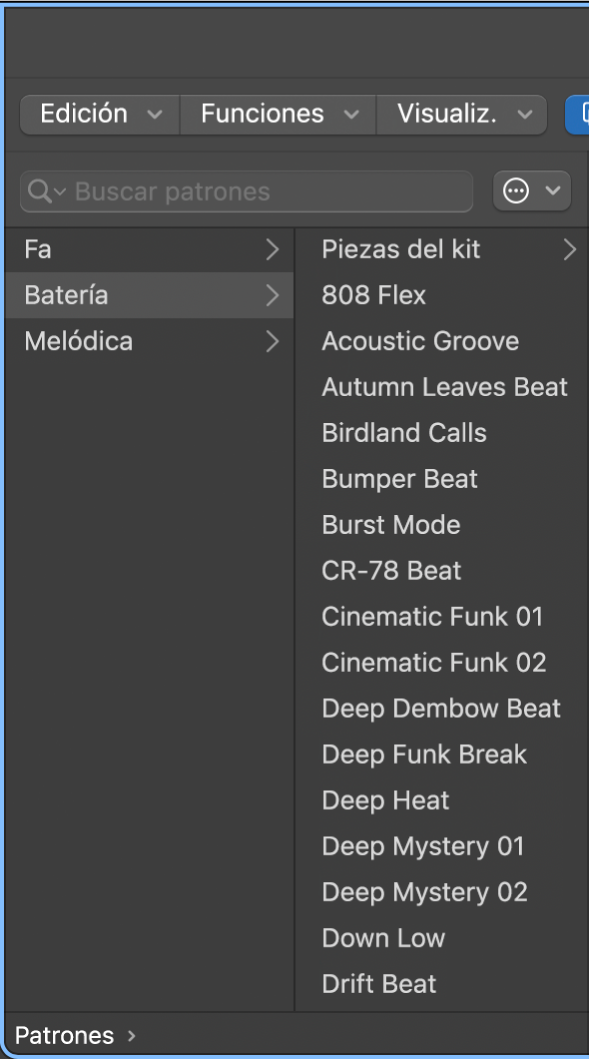Select Cinematic Funk 02 pattern
Viewport: 591px width, 1059px height.
point(434,663)
